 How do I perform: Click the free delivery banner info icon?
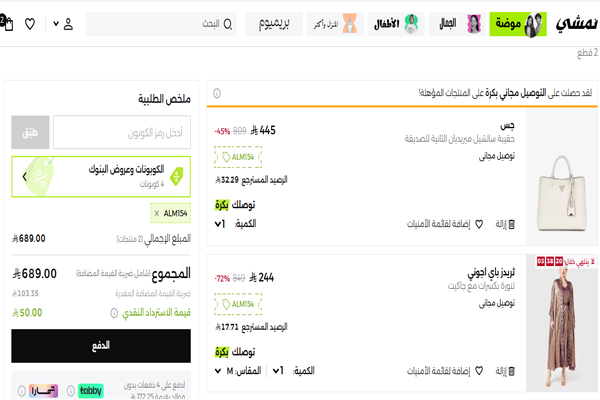click(217, 93)
